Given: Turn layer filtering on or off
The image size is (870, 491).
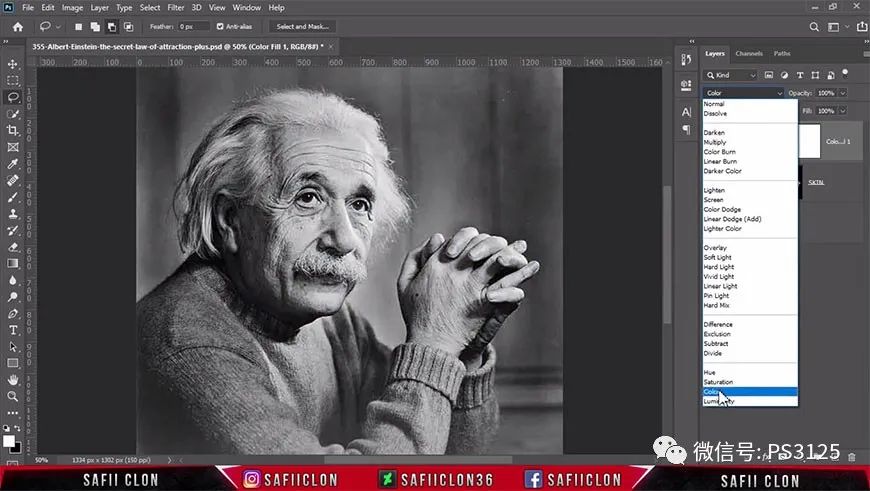Looking at the screenshot, I should pos(845,73).
